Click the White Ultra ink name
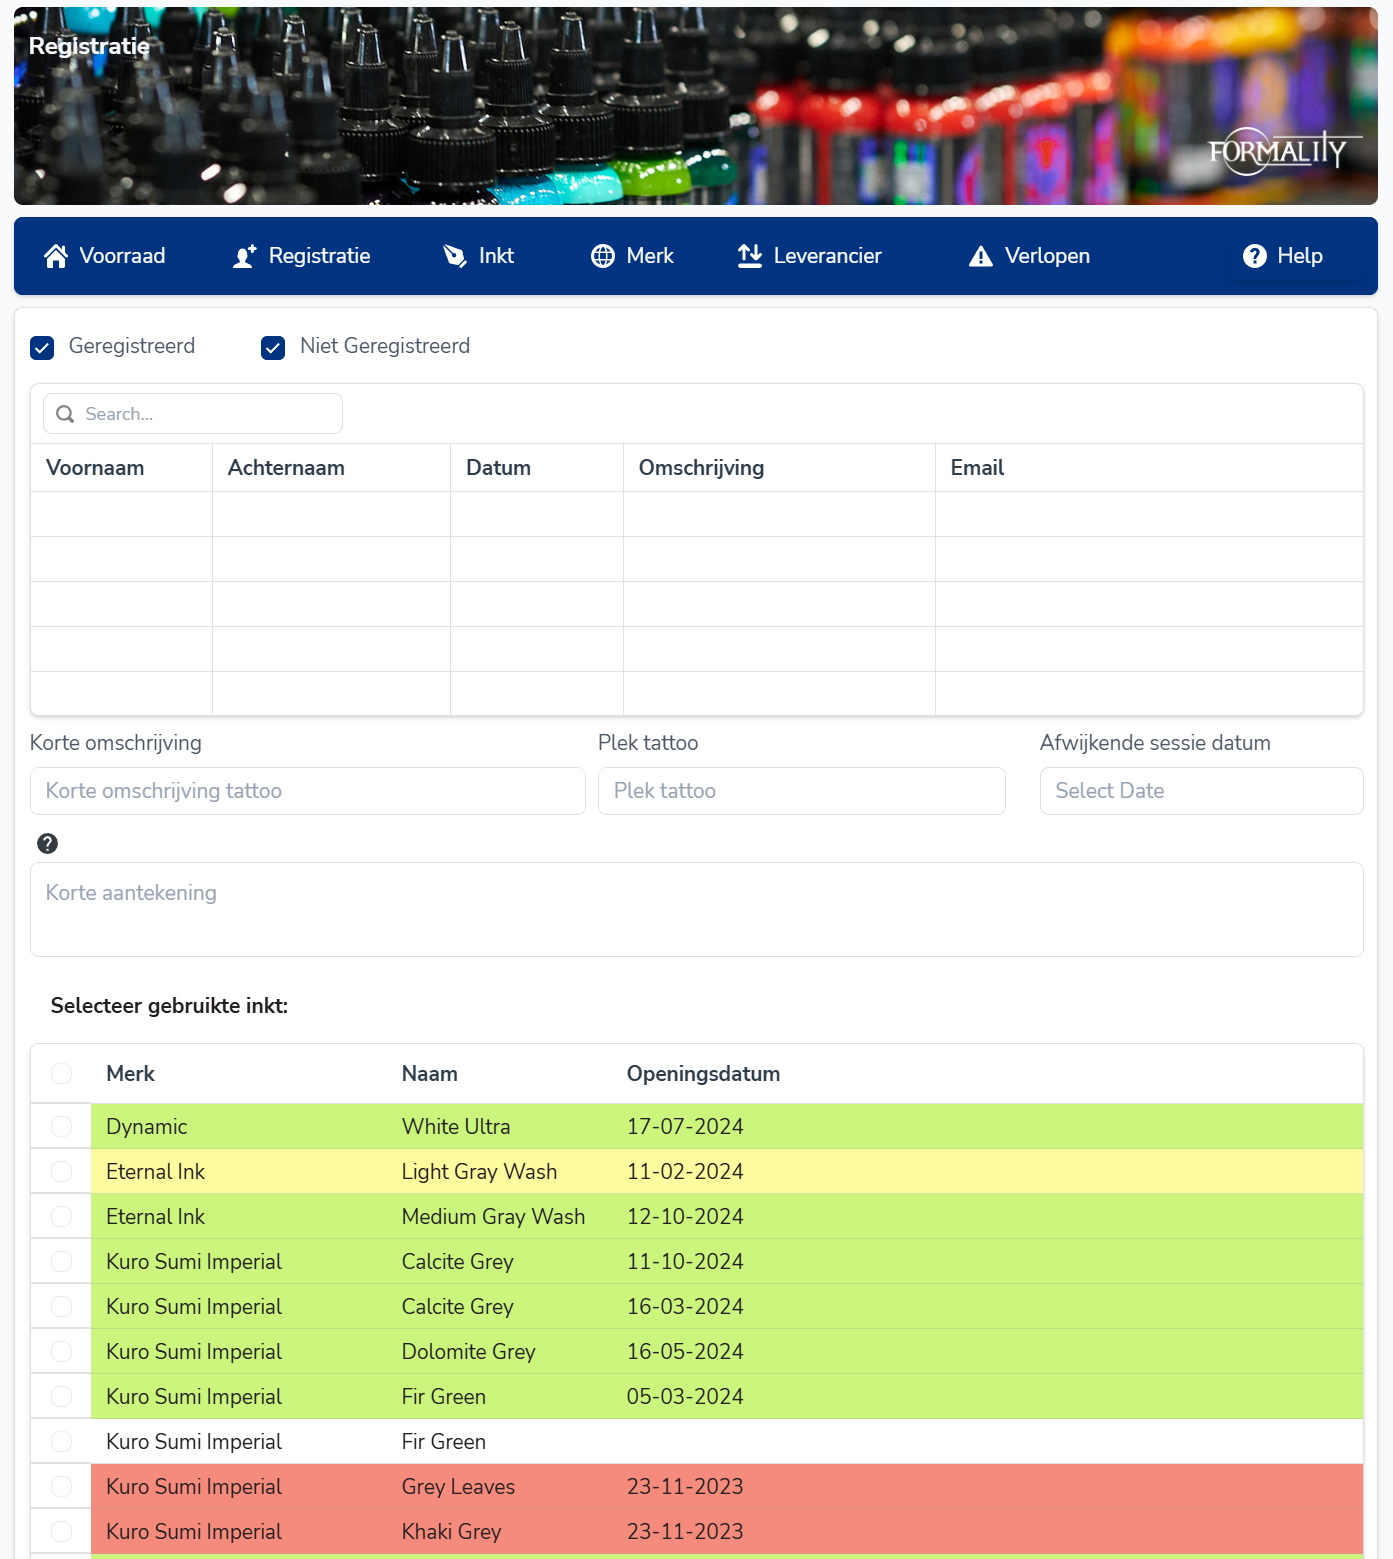 pos(456,1127)
